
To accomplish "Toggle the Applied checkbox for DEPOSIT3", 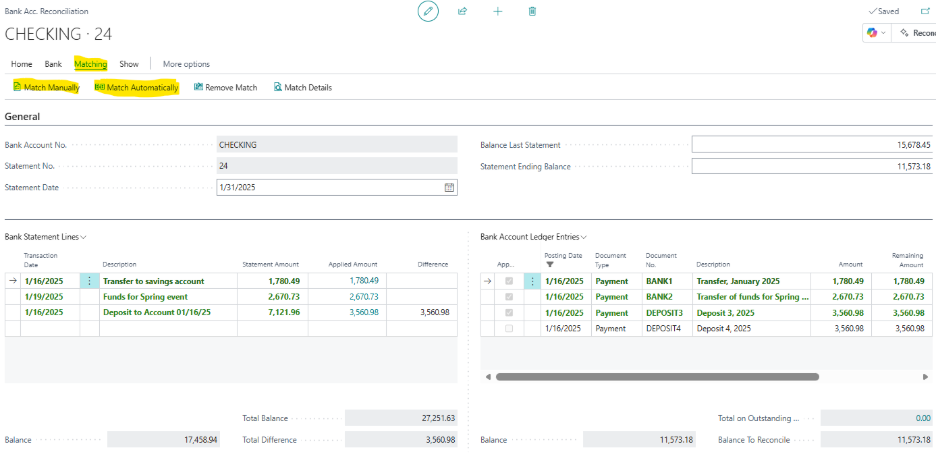I will 509,312.
